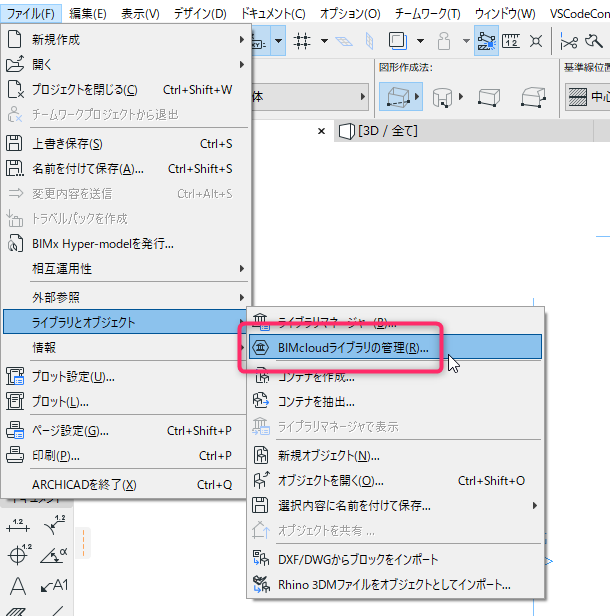This screenshot has width=610, height=616.
Task: Click the trace reference toolbar icon
Action: pyautogui.click(x=398, y=40)
